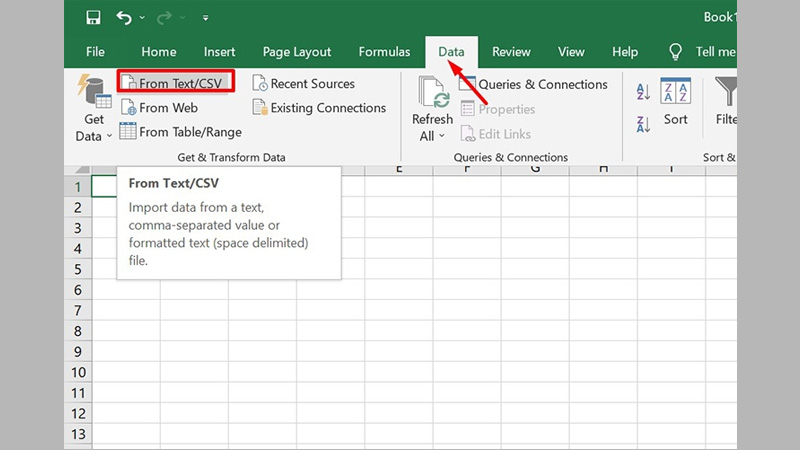Select row 1 header
This screenshot has height=450, width=800.
(78, 187)
